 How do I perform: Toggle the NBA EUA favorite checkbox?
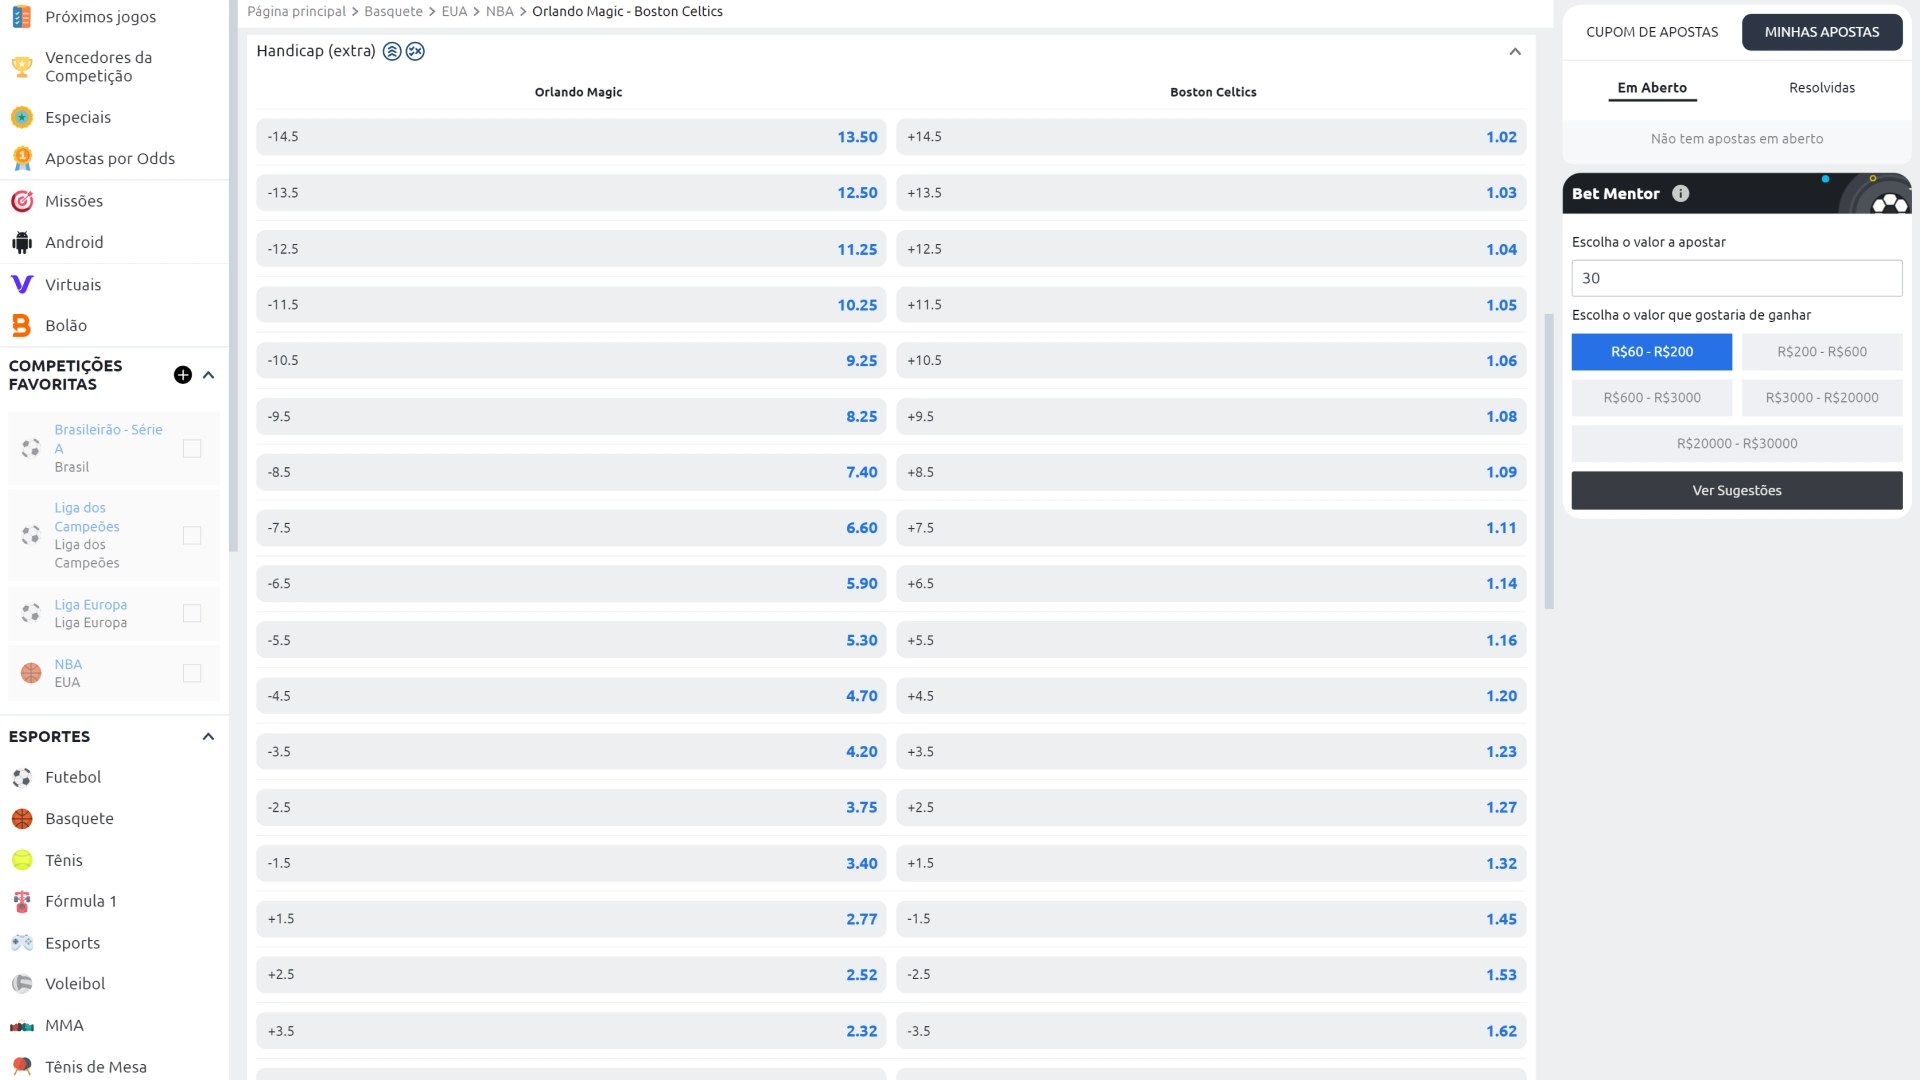192,674
